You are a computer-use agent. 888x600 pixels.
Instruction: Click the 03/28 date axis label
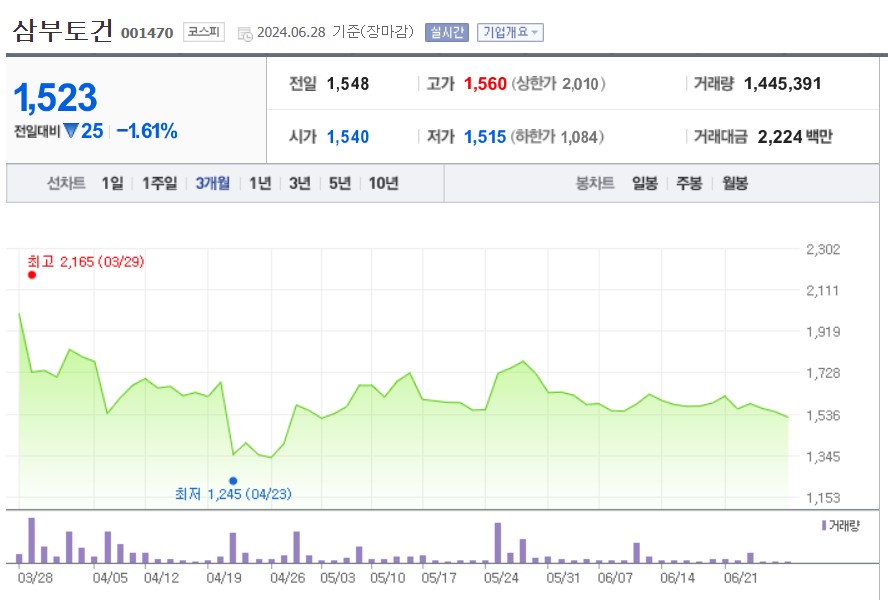tap(35, 578)
